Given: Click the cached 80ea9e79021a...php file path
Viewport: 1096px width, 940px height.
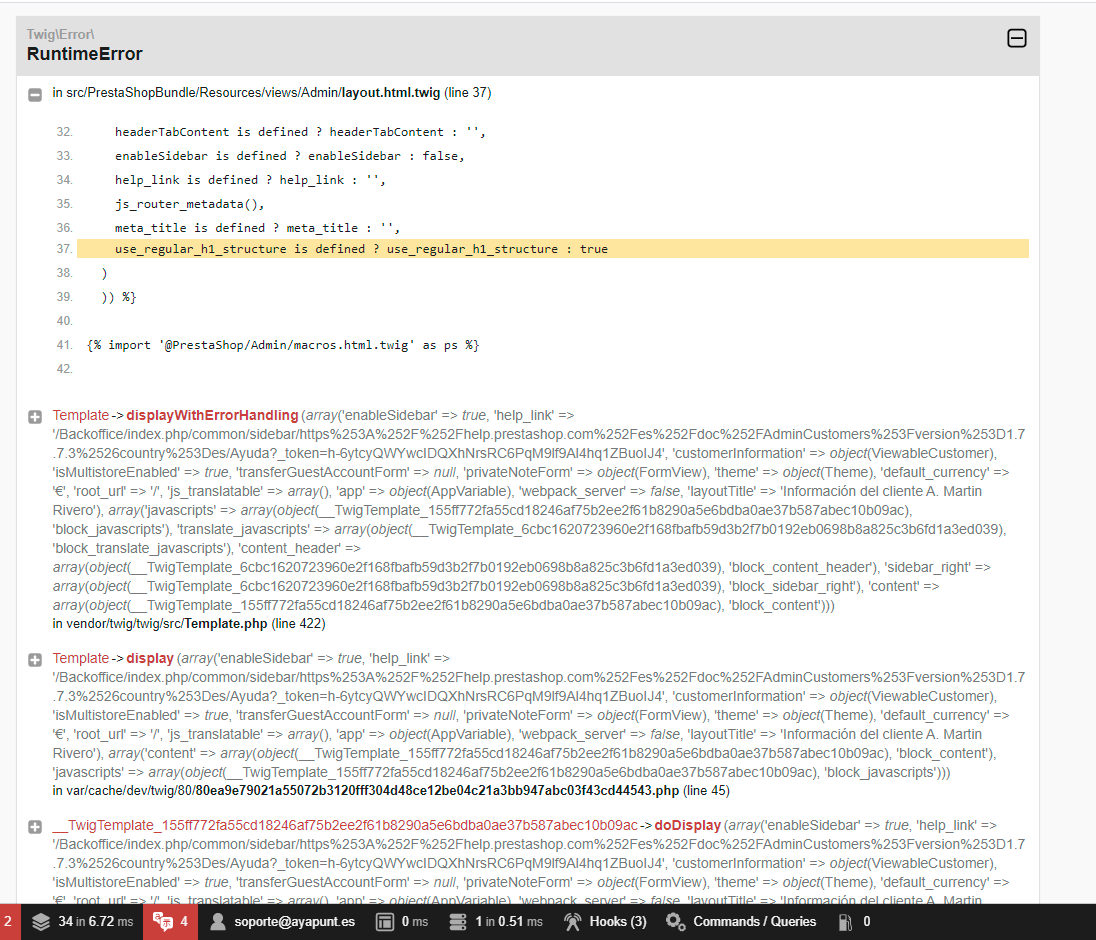Looking at the screenshot, I should (391, 790).
